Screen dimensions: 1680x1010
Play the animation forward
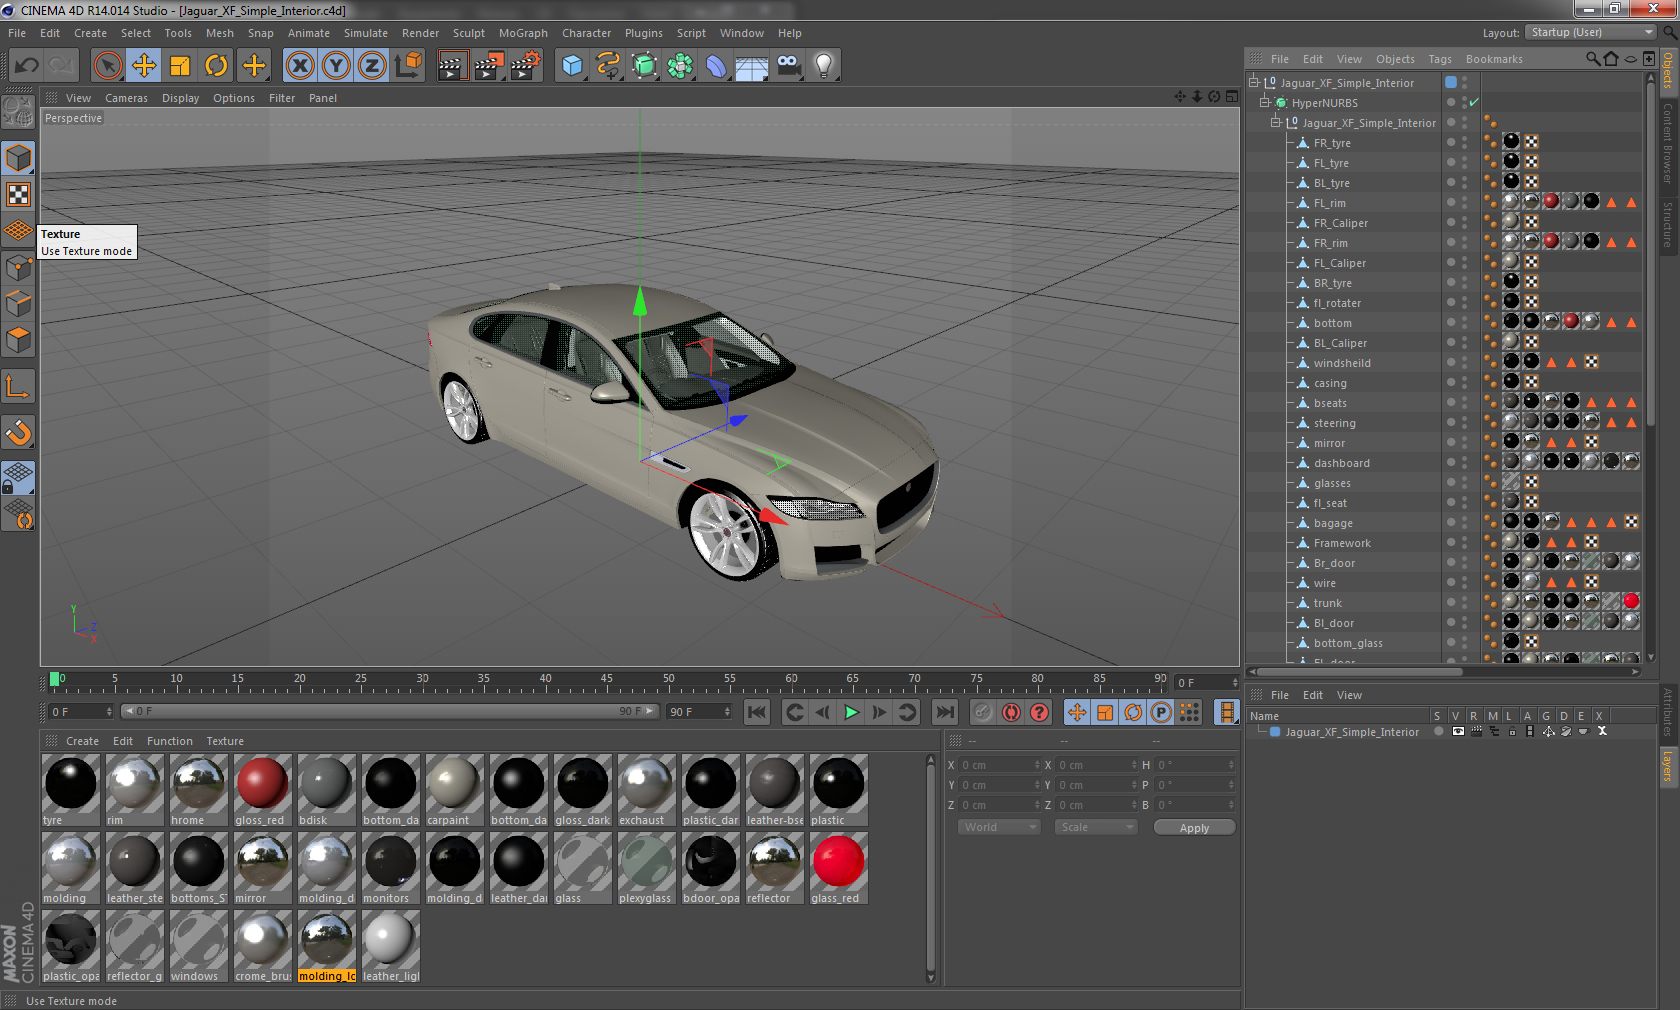(851, 712)
